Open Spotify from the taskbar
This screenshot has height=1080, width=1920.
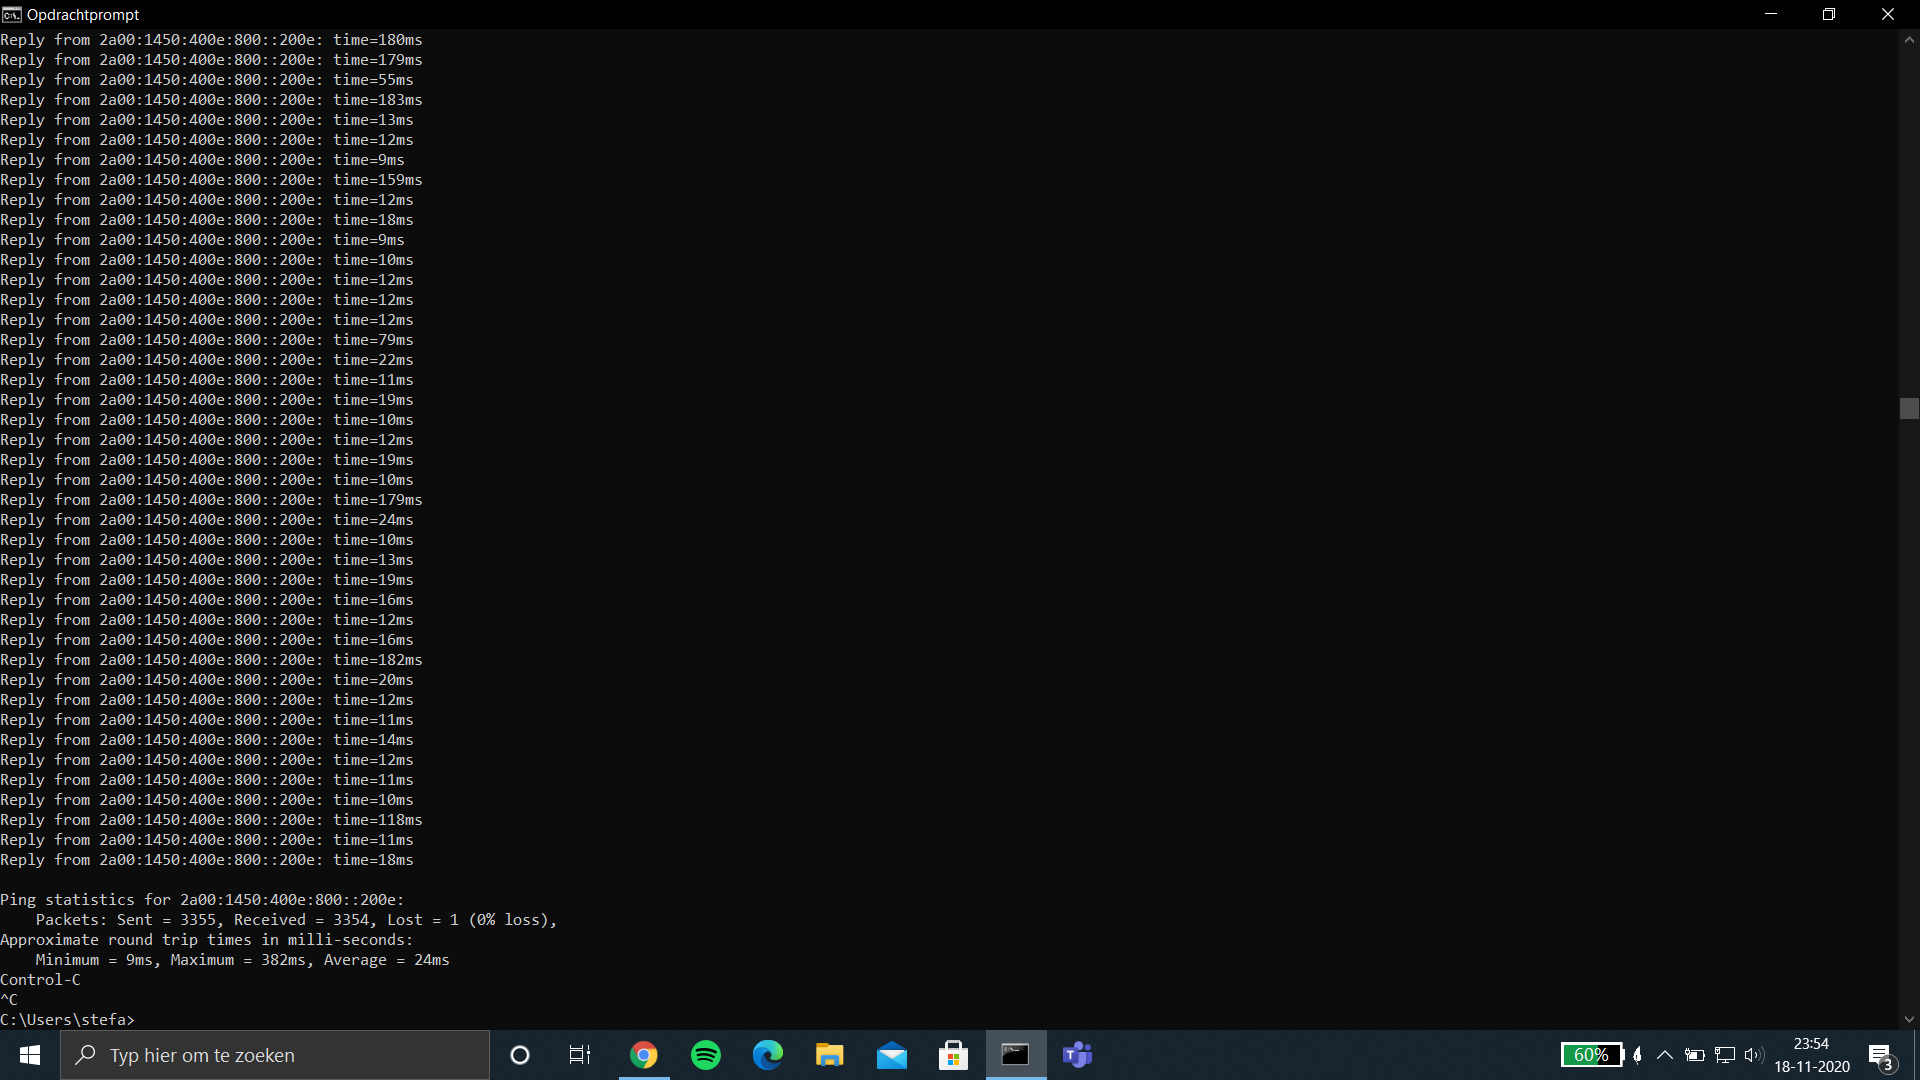(706, 1055)
